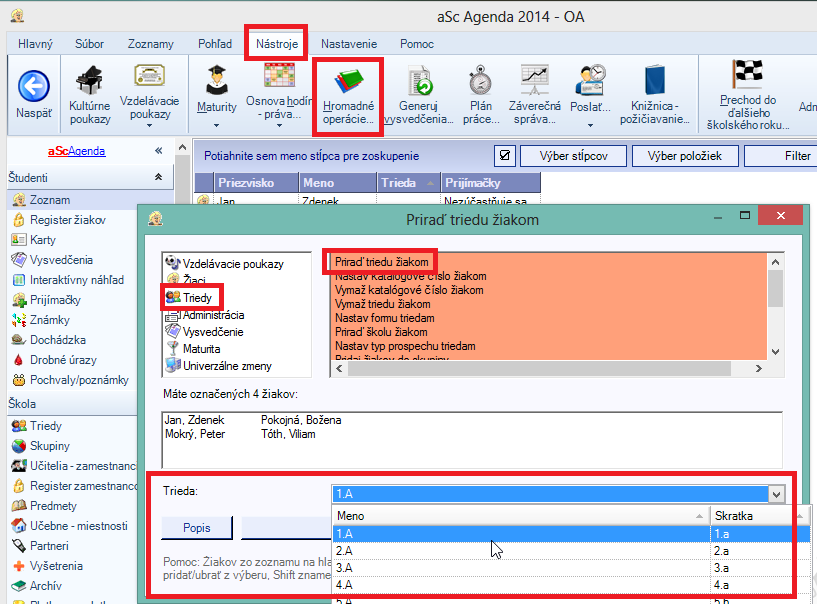Toggle the checkbox beside Výber stĺpcov
819x609 pixels.
(x=505, y=156)
